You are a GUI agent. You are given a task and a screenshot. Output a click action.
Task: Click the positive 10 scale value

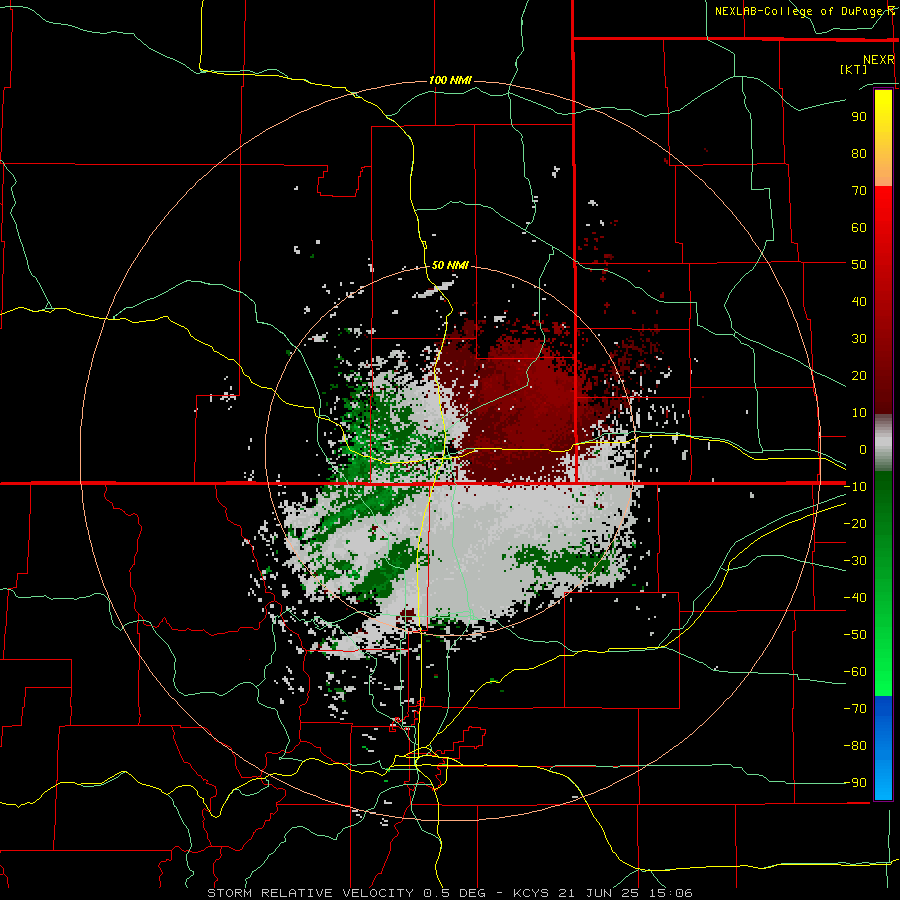pyautogui.click(x=859, y=413)
